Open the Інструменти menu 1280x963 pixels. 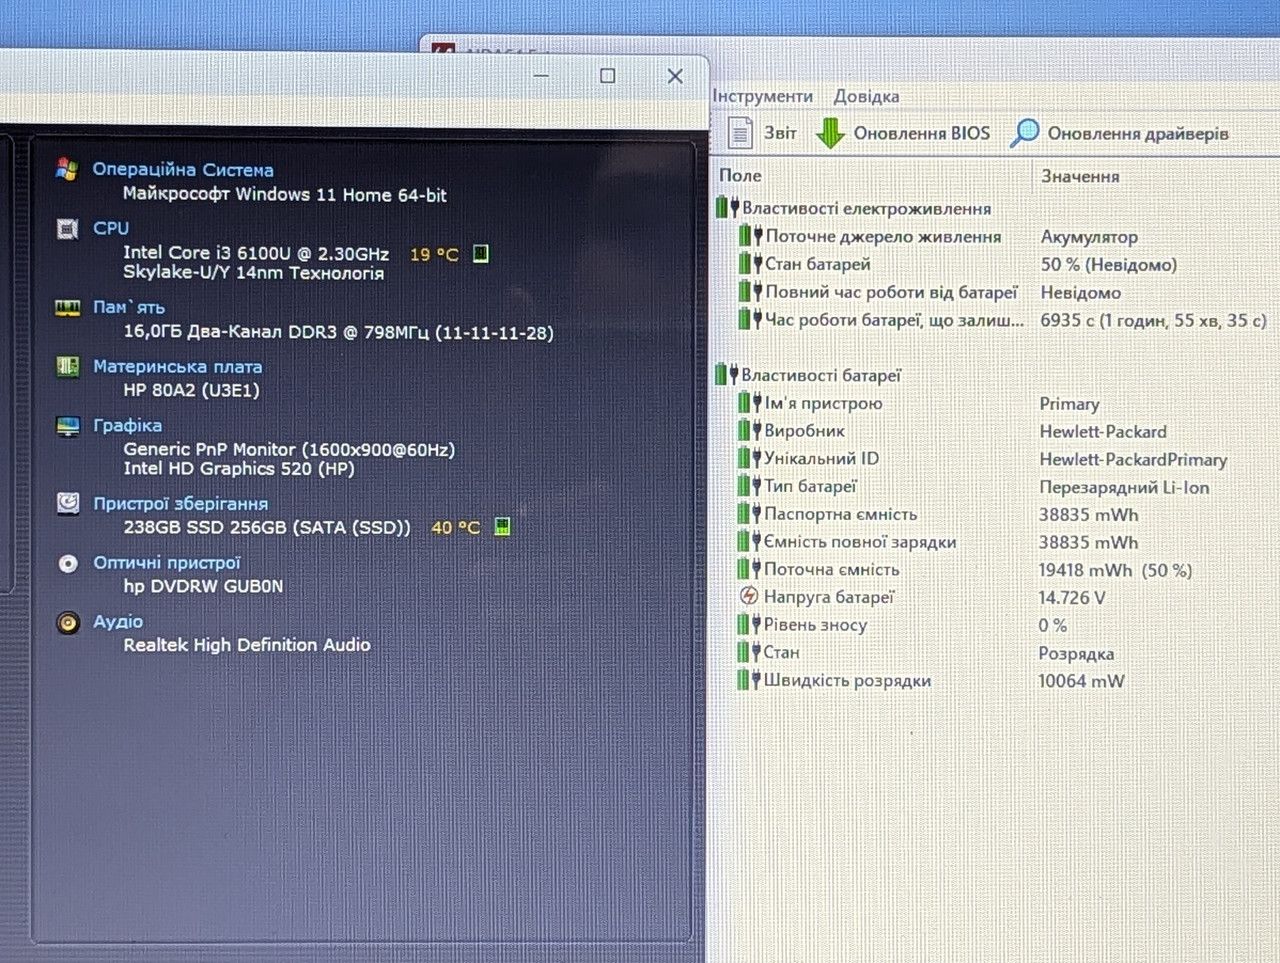coord(763,96)
